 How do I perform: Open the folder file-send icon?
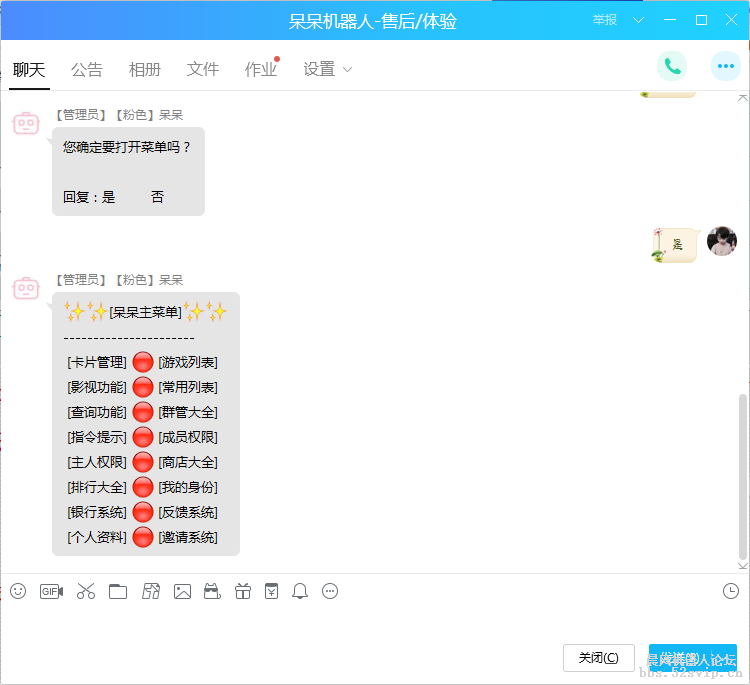[118, 592]
